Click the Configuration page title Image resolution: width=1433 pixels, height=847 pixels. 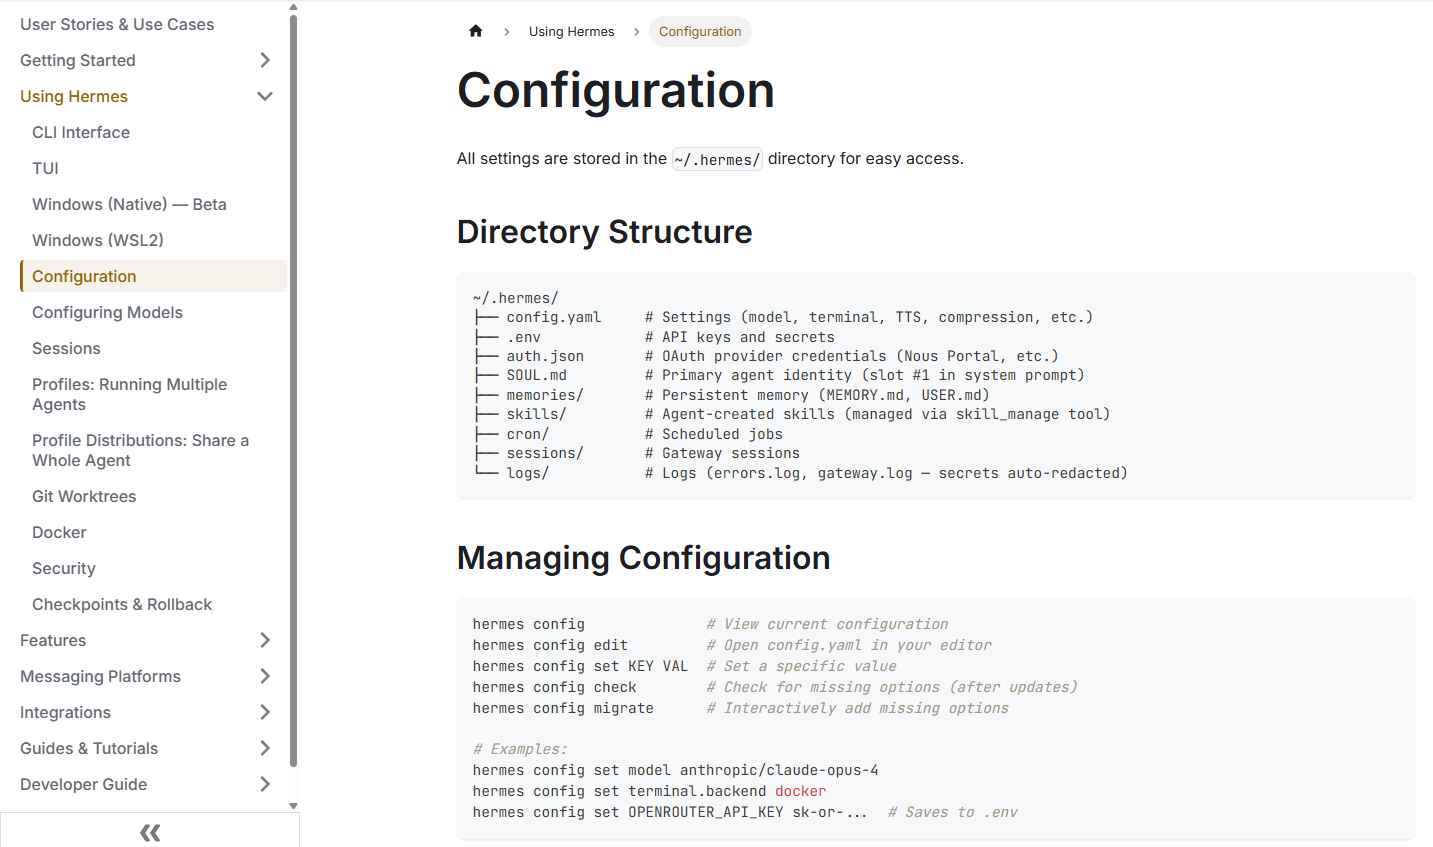coord(616,90)
